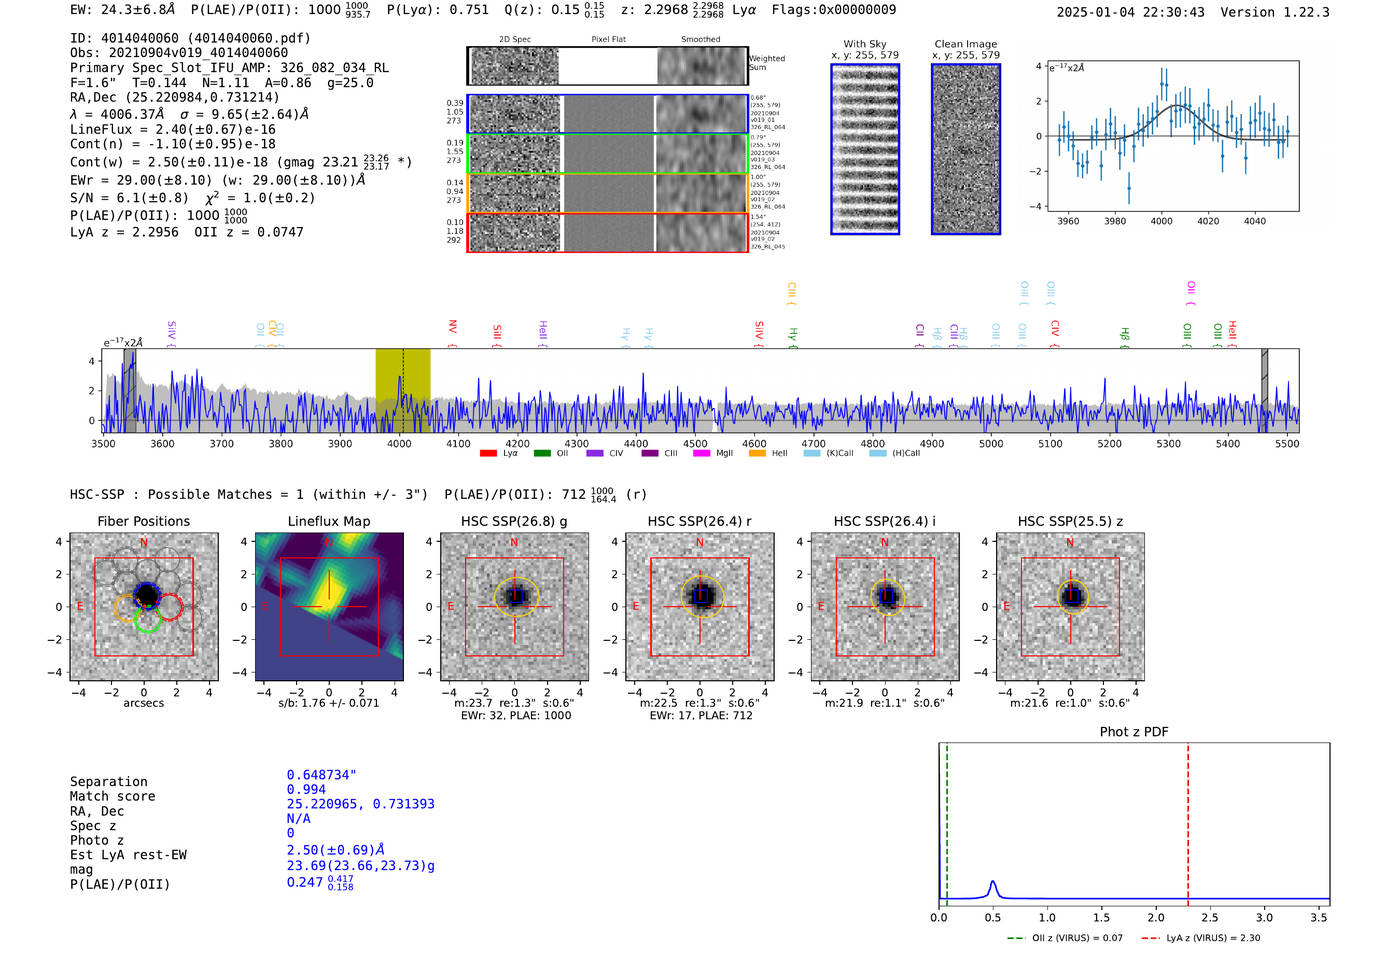Viewport: 1400px width, 953px height.
Task: Click the 'P(Lyα): 0.751' header value
Action: (439, 10)
